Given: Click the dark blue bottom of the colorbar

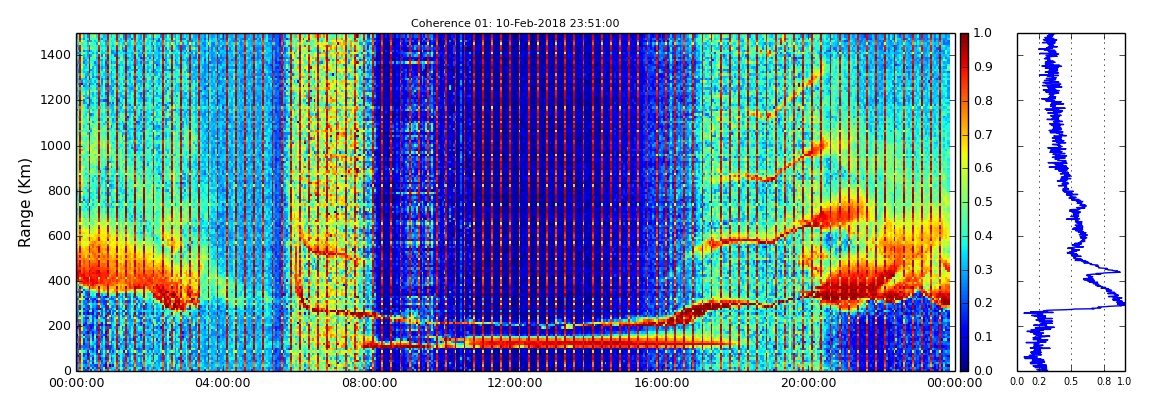Looking at the screenshot, I should point(964,362).
